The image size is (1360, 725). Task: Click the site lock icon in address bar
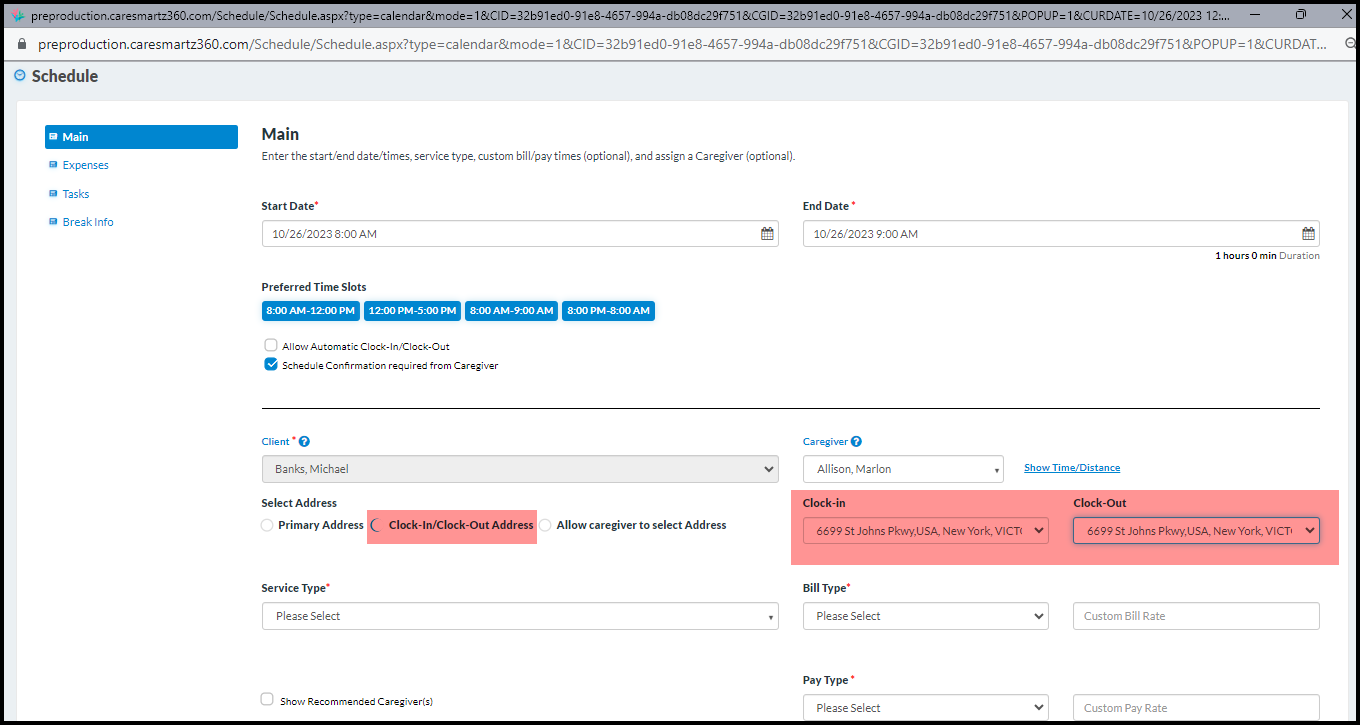click(23, 45)
